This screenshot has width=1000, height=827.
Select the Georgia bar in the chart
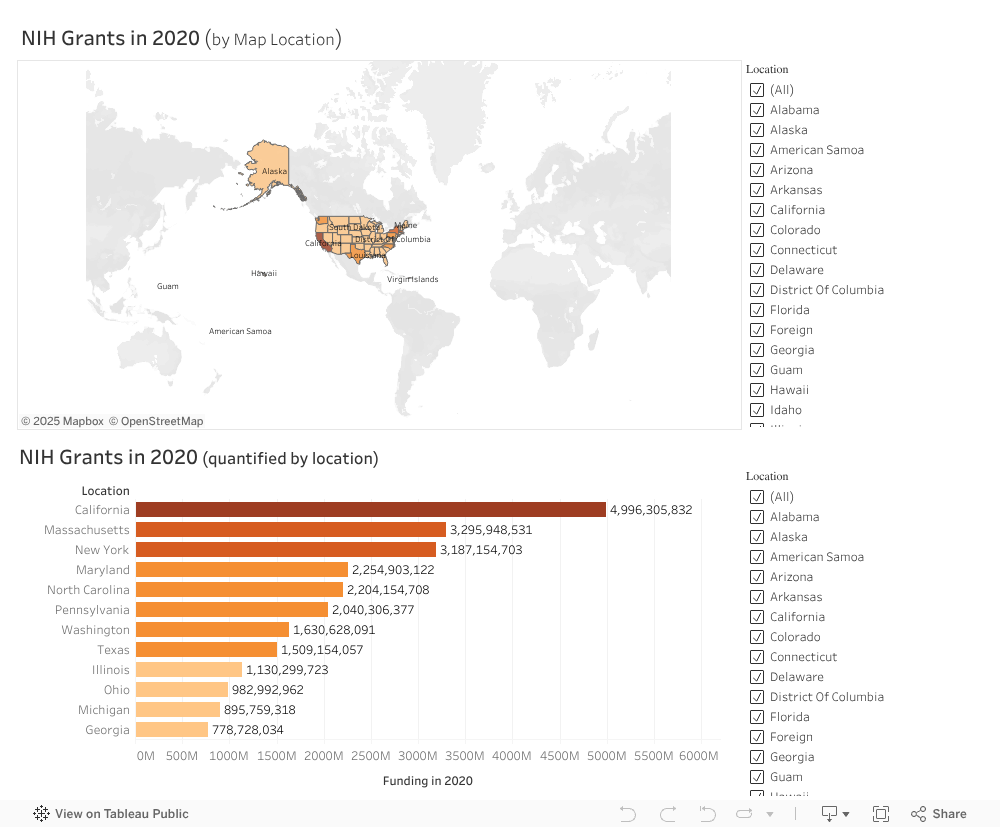tap(172, 729)
